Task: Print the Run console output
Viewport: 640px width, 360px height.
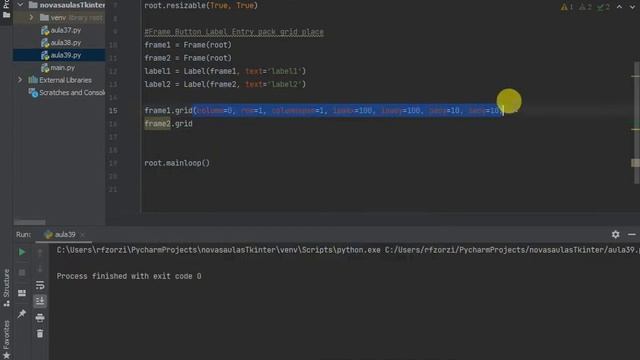Action: (x=40, y=318)
